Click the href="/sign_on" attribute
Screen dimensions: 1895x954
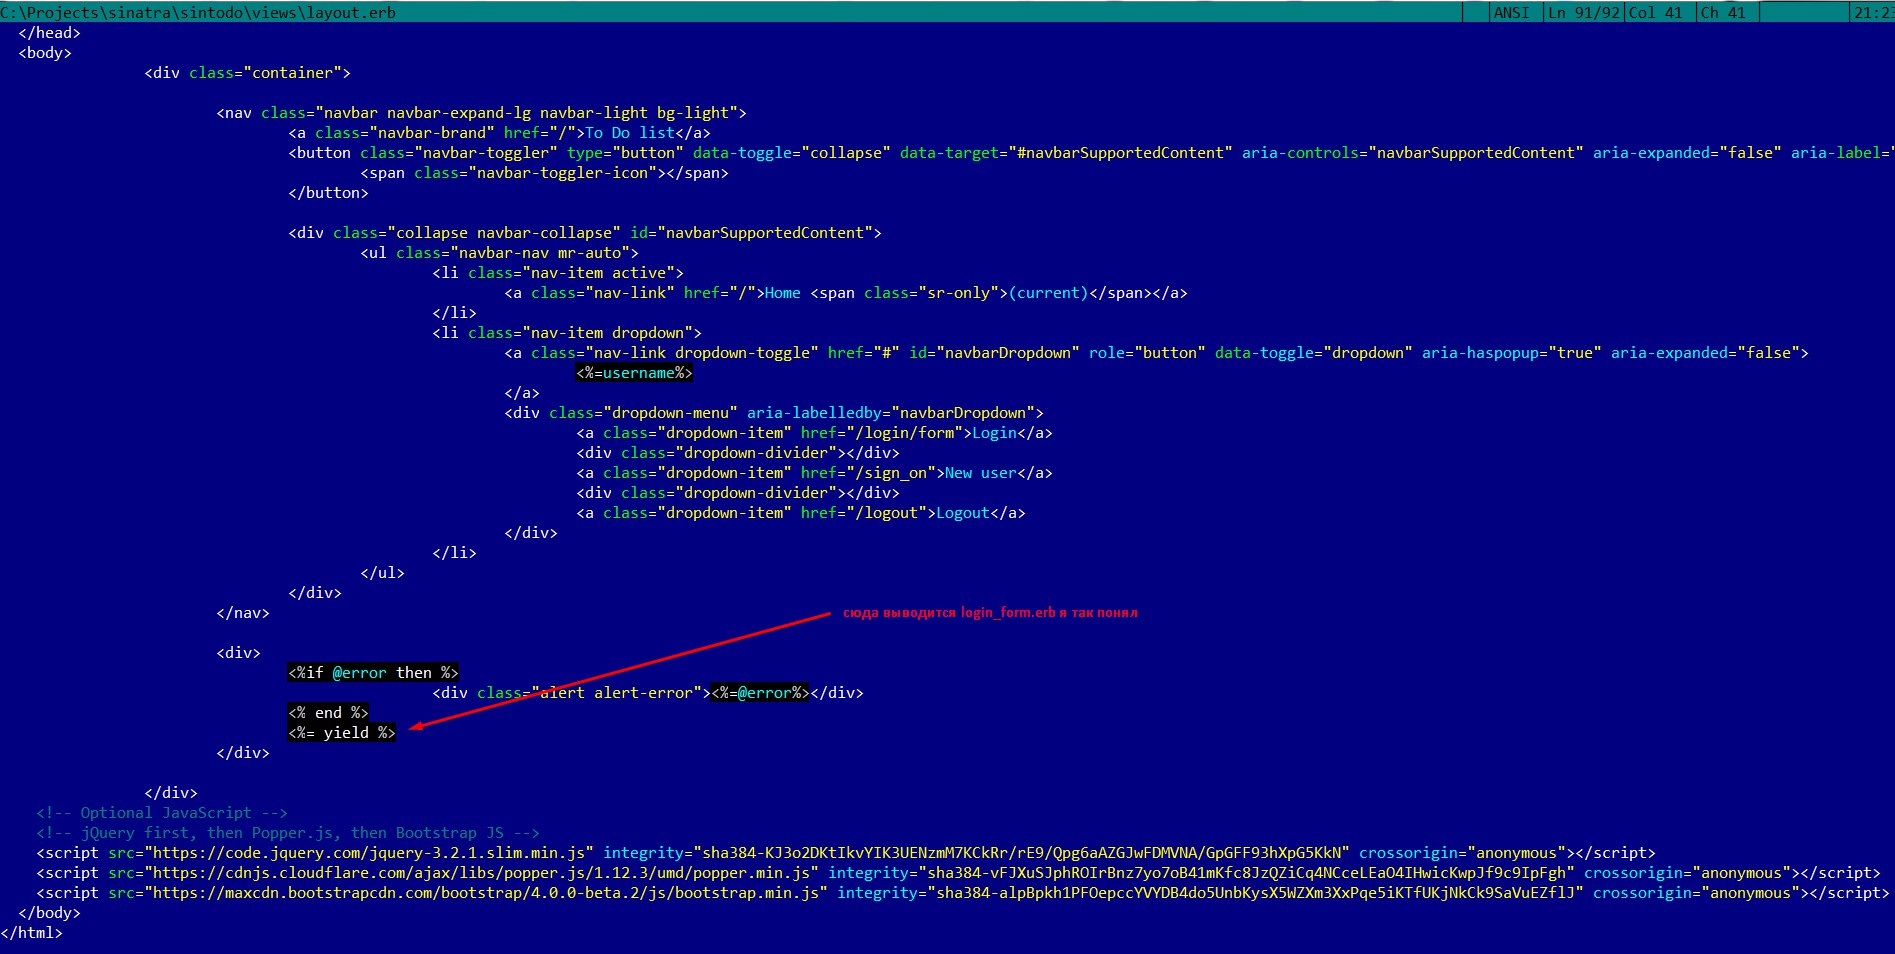pyautogui.click(x=868, y=473)
